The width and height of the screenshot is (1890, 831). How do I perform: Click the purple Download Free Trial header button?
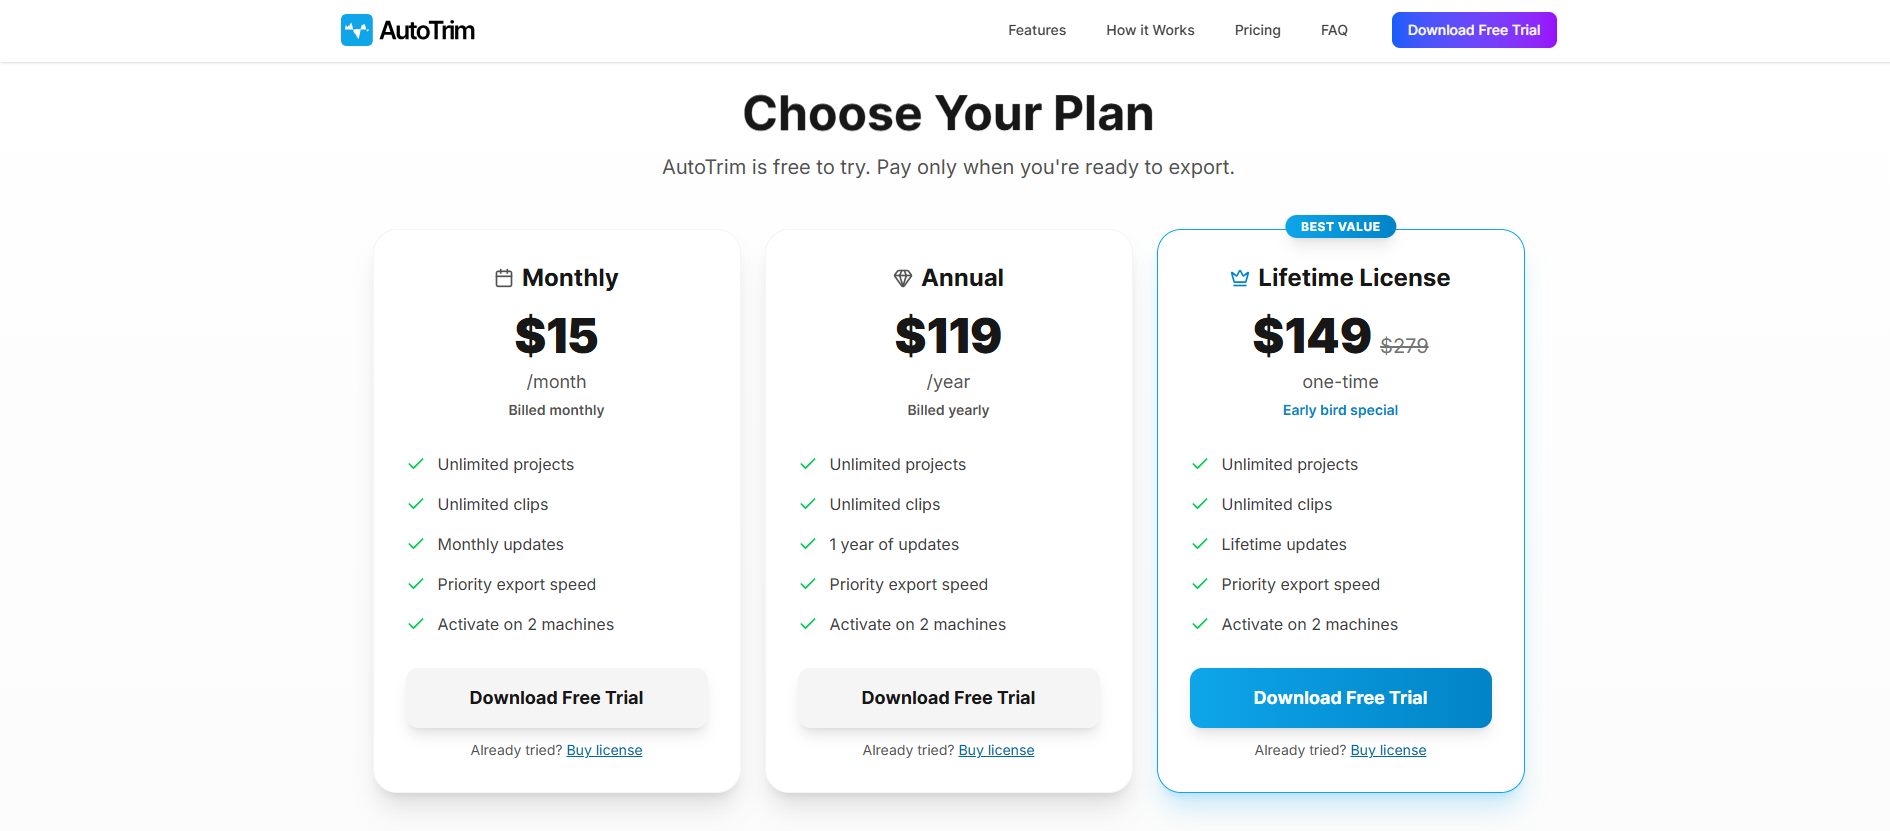[1473, 30]
